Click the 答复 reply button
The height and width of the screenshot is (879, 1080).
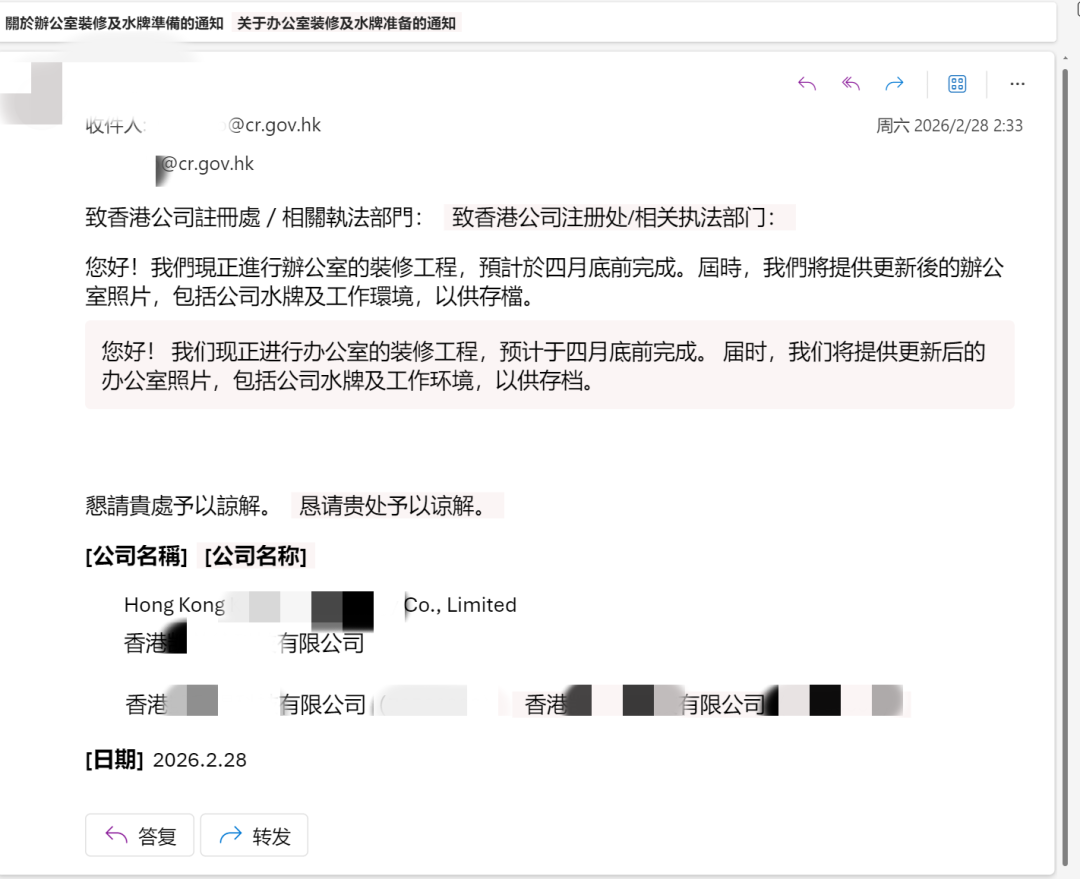click(x=140, y=835)
